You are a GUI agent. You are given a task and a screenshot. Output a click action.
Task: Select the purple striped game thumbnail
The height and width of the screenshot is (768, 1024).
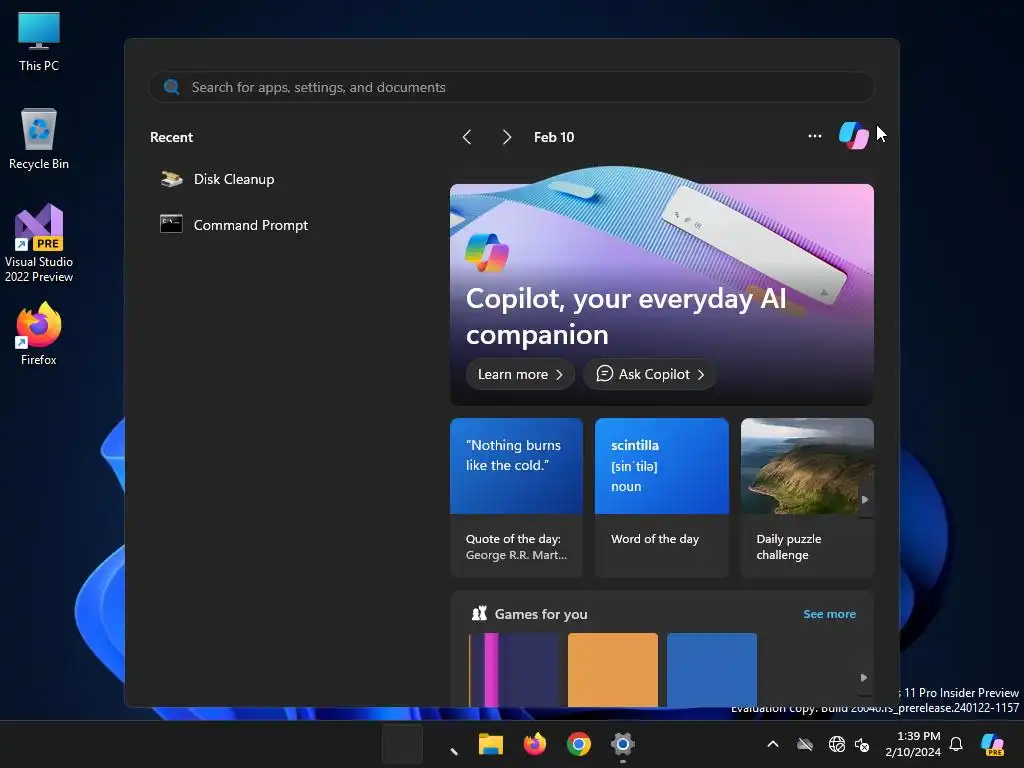[x=514, y=669]
